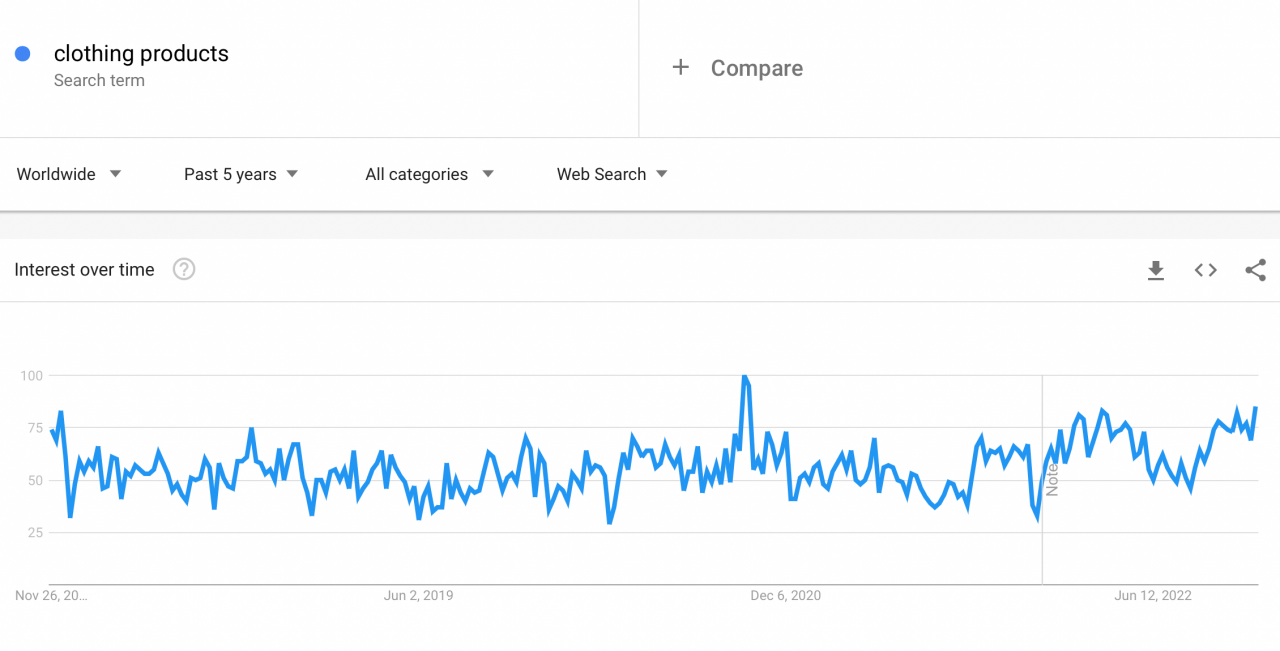
Task: Click the help question mark icon
Action: [183, 269]
